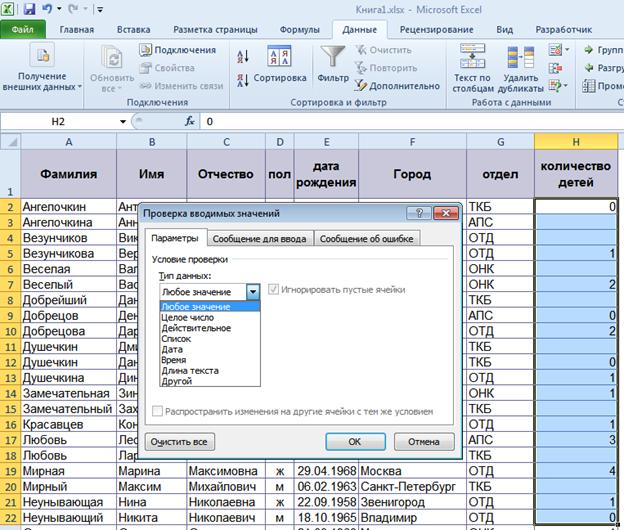Viewport: 624px width, 530px height.
Task: Open the 'Формулы' ribbon tab
Action: (x=300, y=30)
